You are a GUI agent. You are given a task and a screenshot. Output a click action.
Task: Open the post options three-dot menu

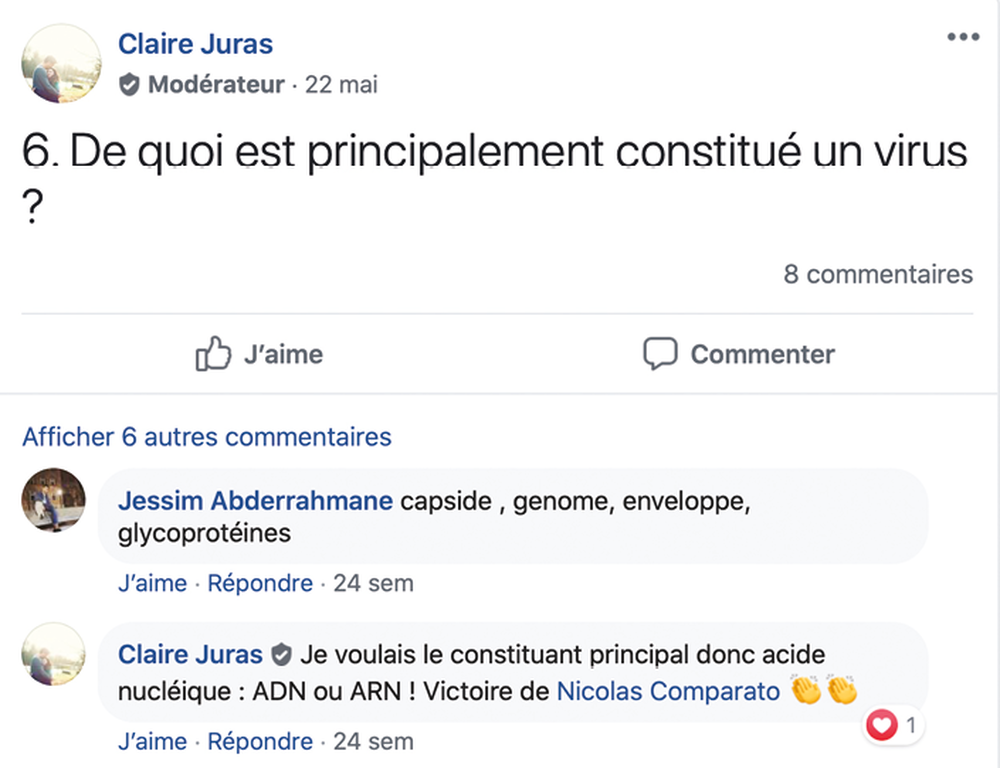click(x=962, y=37)
